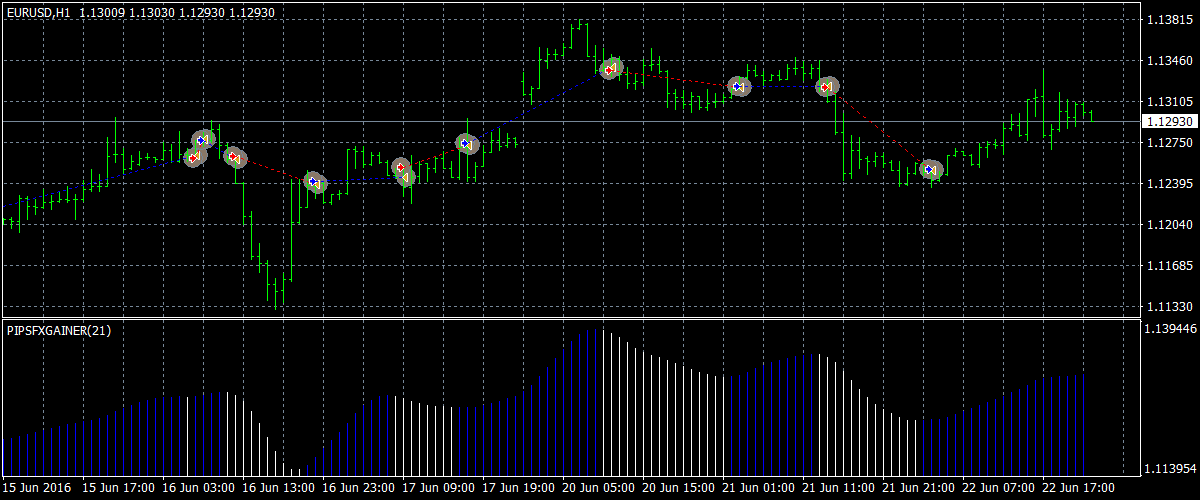
Task: Click the 21 Jun 21:00 time label
Action: (918, 488)
